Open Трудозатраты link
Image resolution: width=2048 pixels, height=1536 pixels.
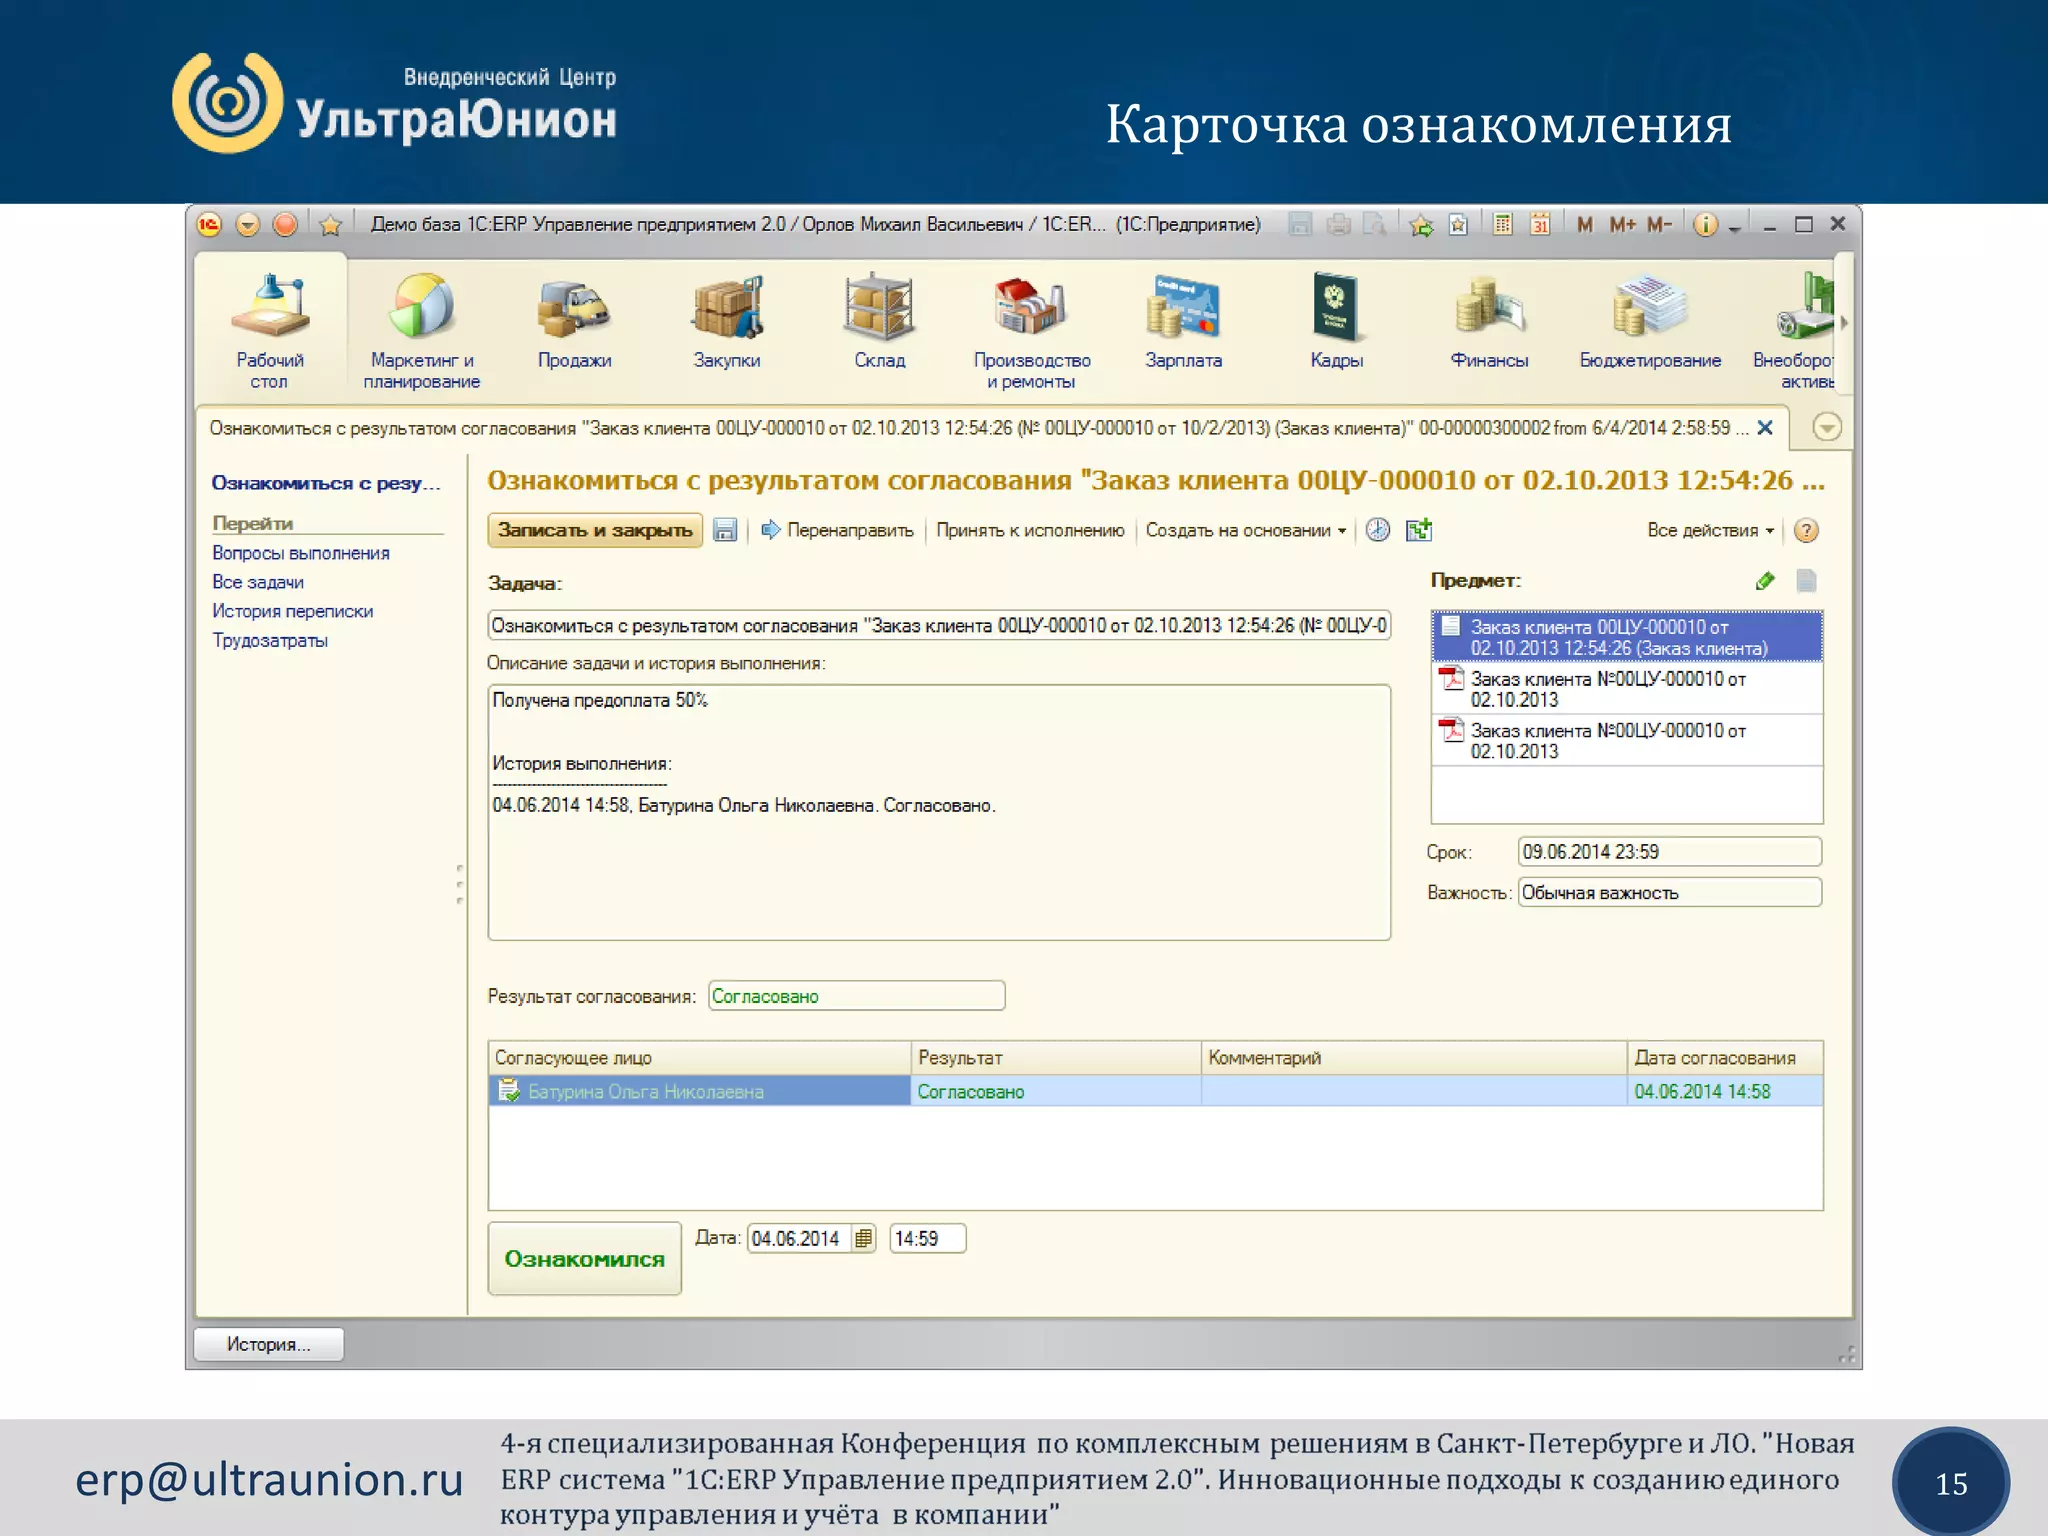point(270,640)
